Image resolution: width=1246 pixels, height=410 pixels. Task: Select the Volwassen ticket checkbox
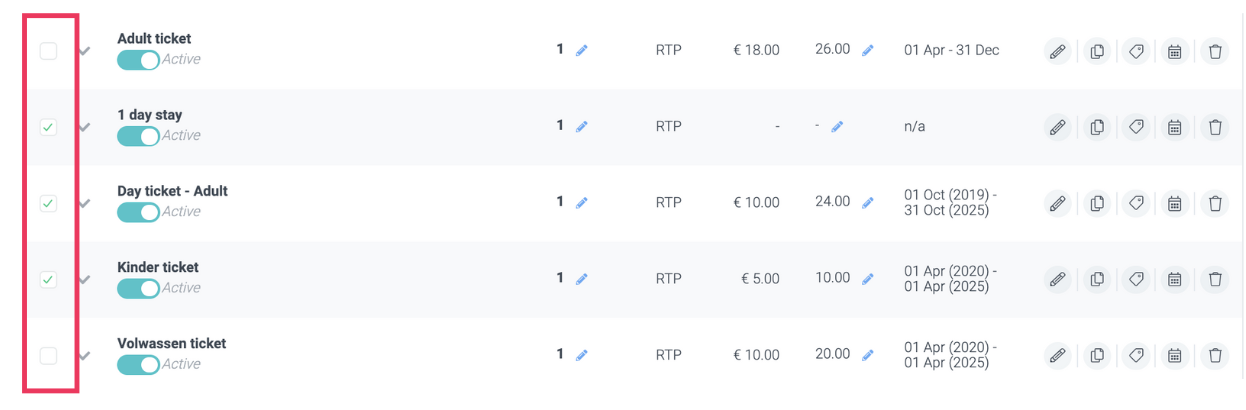click(48, 355)
